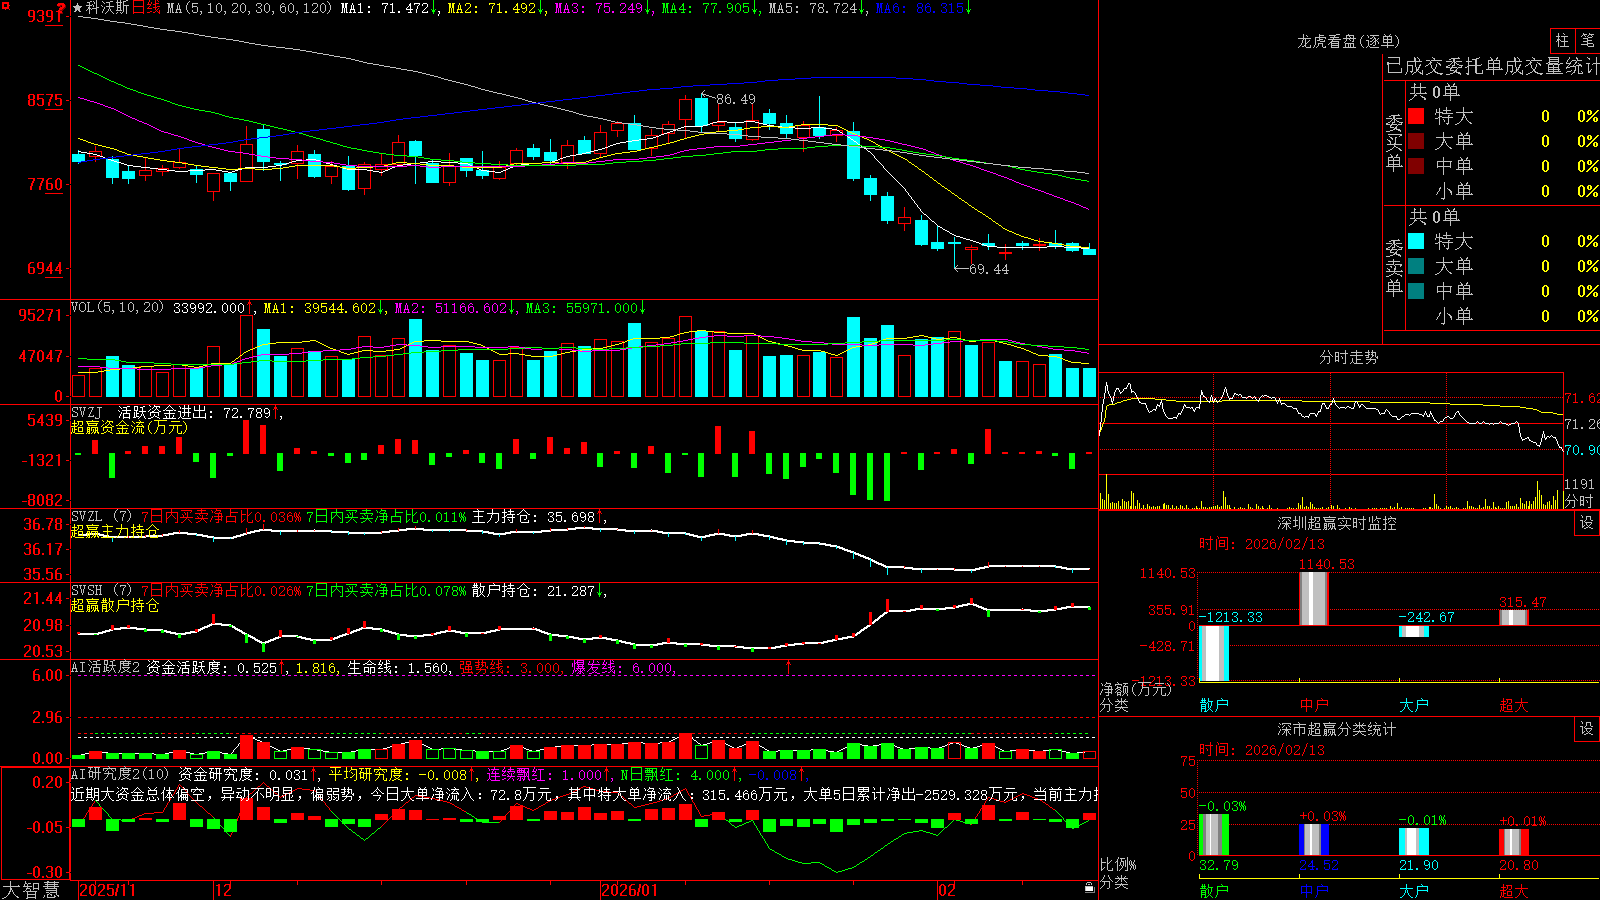Viewport: 1600px width, 900px height.
Task: Click the 超大 bar showing 315.47
Action: coord(1513,617)
